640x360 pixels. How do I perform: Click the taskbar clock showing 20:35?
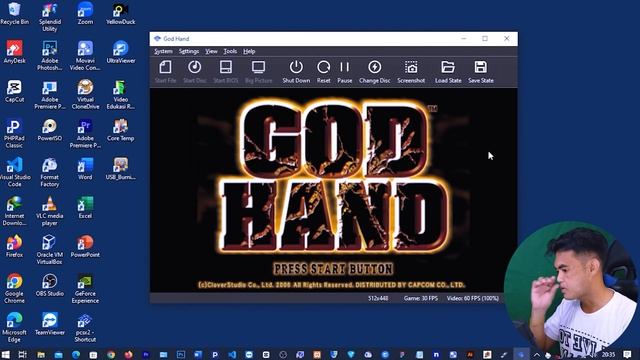click(x=608, y=354)
